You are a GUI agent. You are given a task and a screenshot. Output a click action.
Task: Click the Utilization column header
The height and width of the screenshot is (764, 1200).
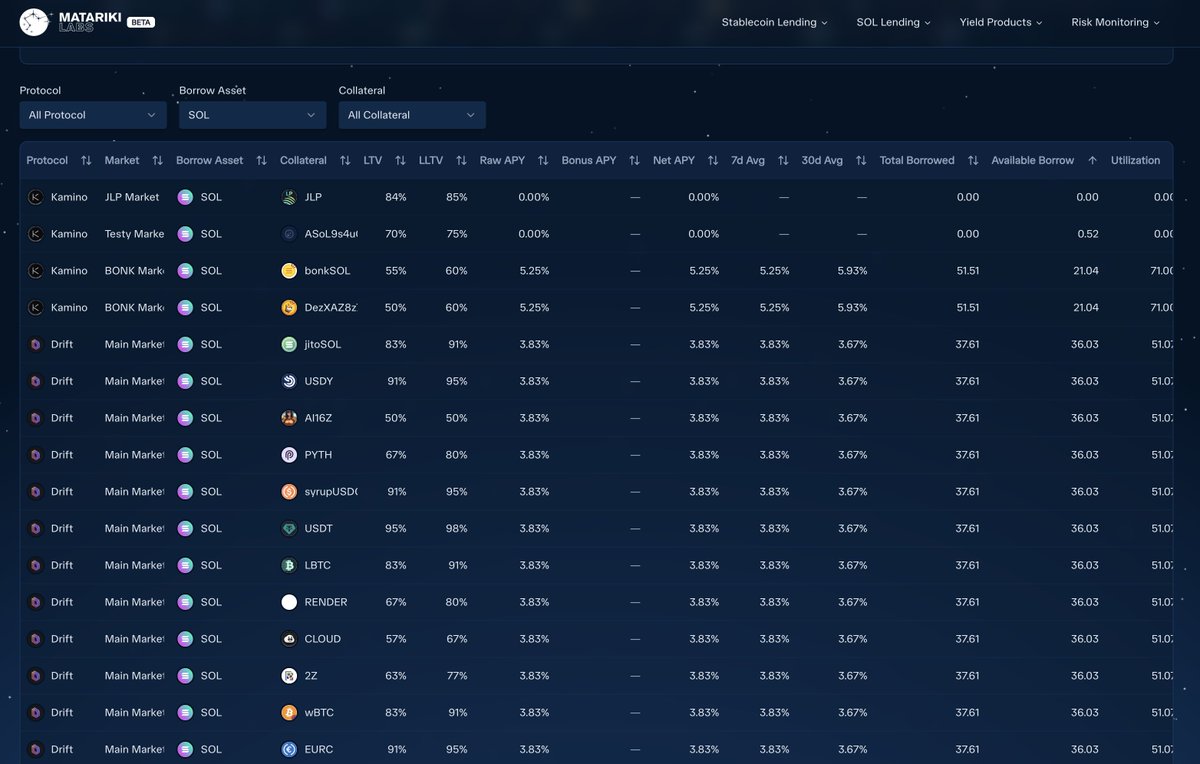(x=1135, y=160)
